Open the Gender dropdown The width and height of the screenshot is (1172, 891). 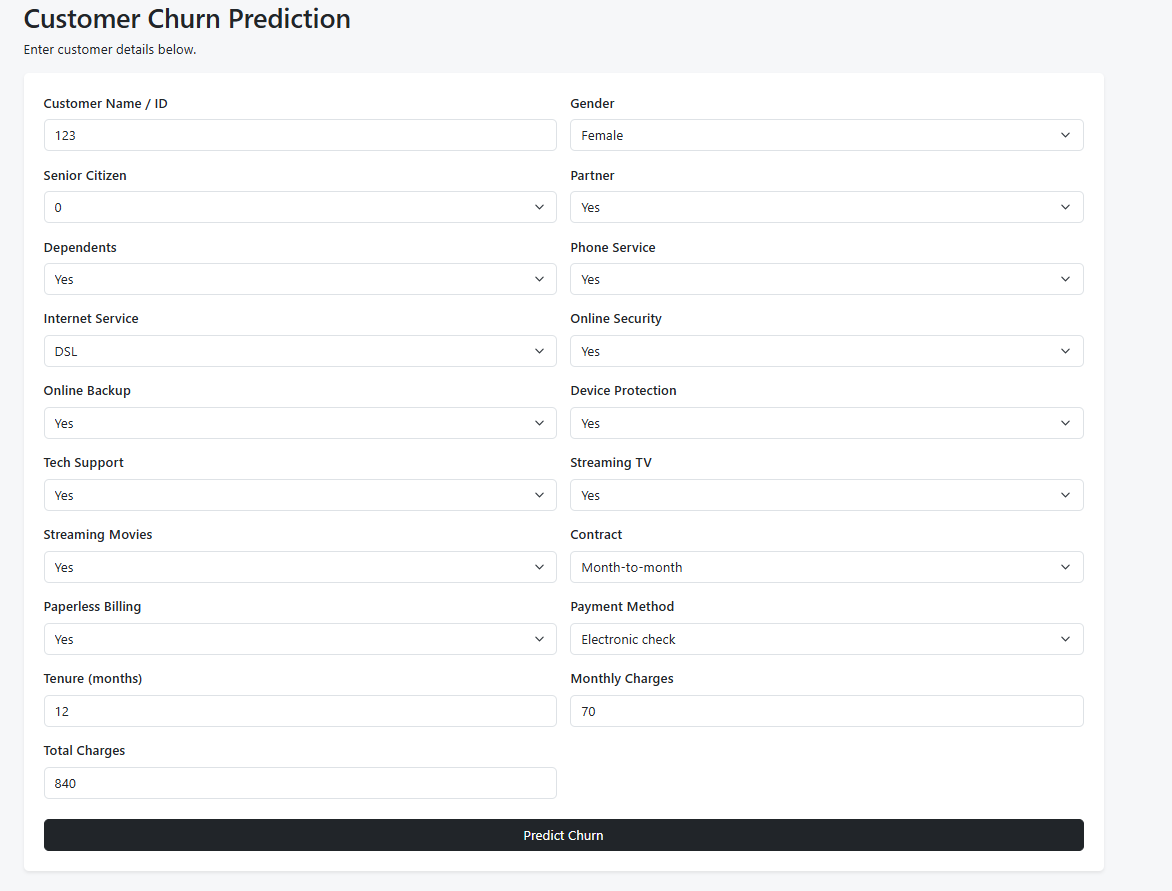(826, 135)
